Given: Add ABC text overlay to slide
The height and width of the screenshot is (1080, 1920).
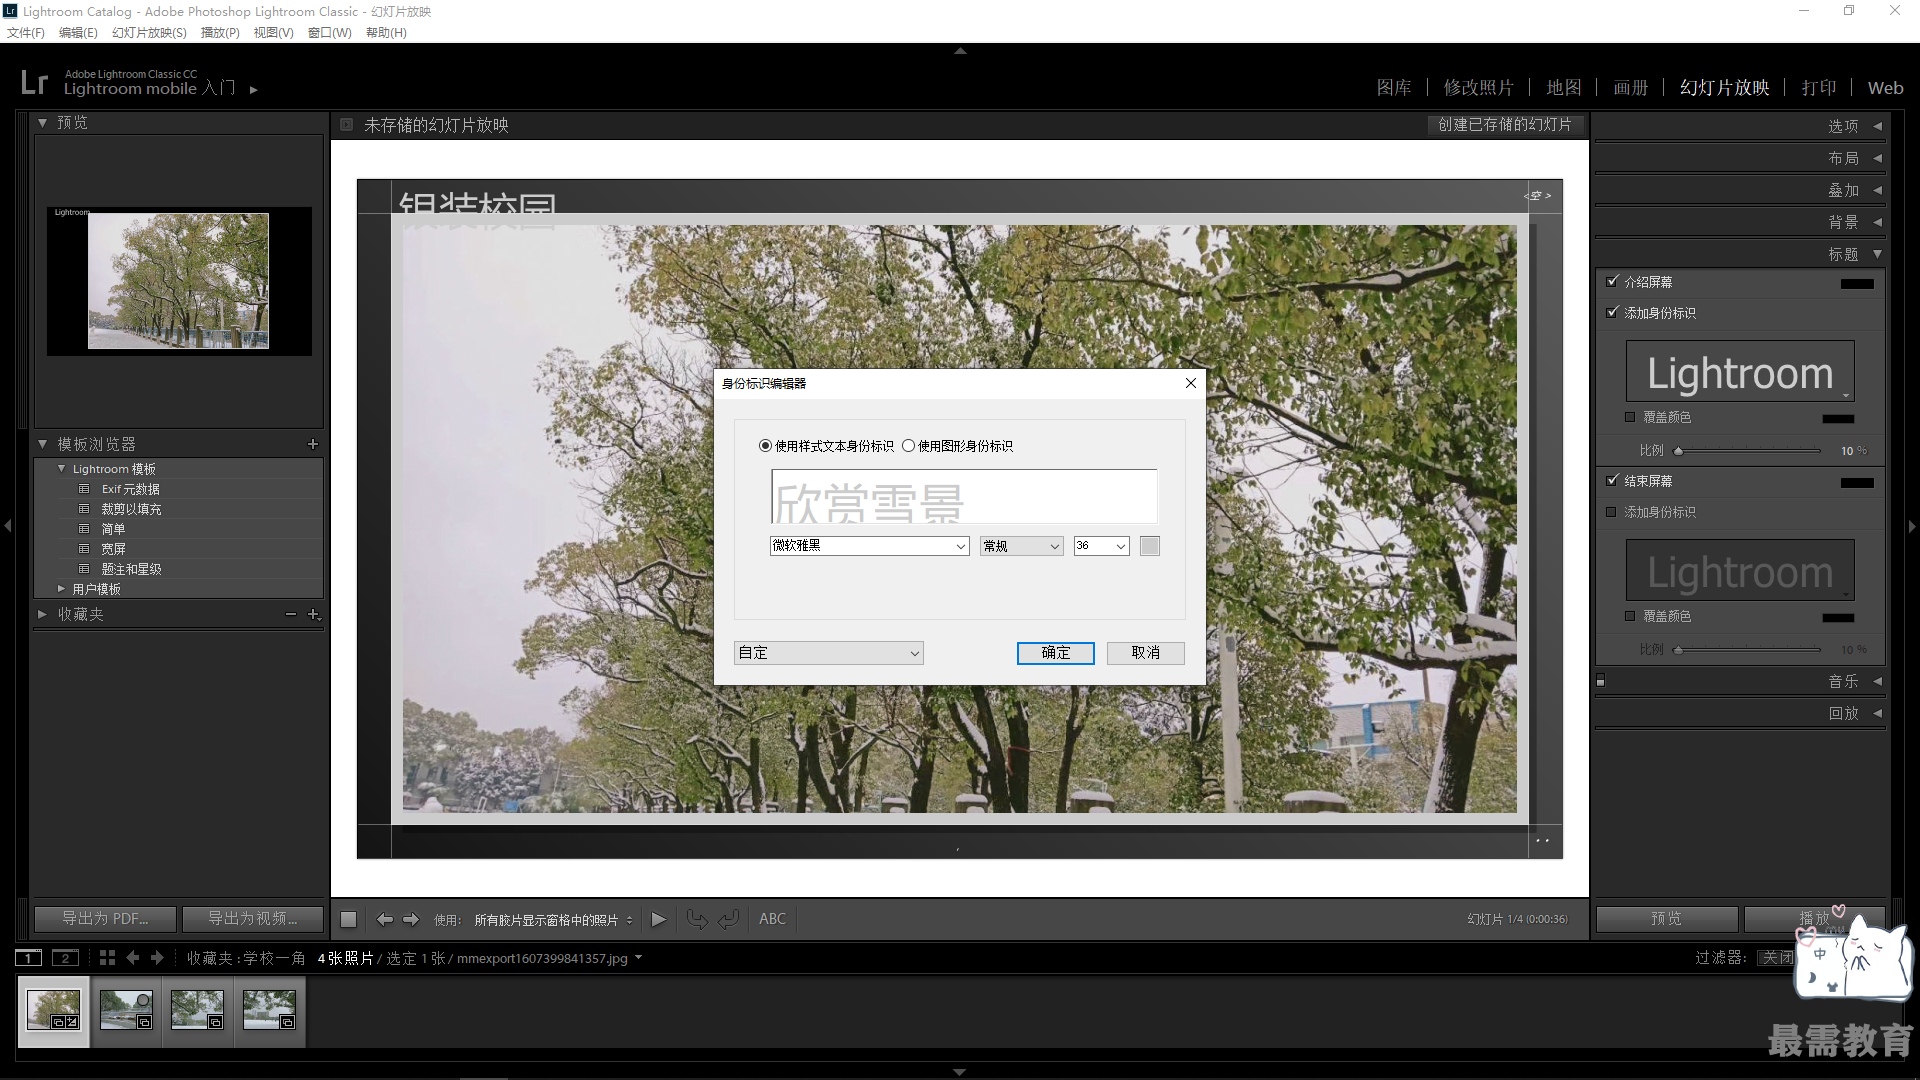Looking at the screenshot, I should [x=772, y=919].
